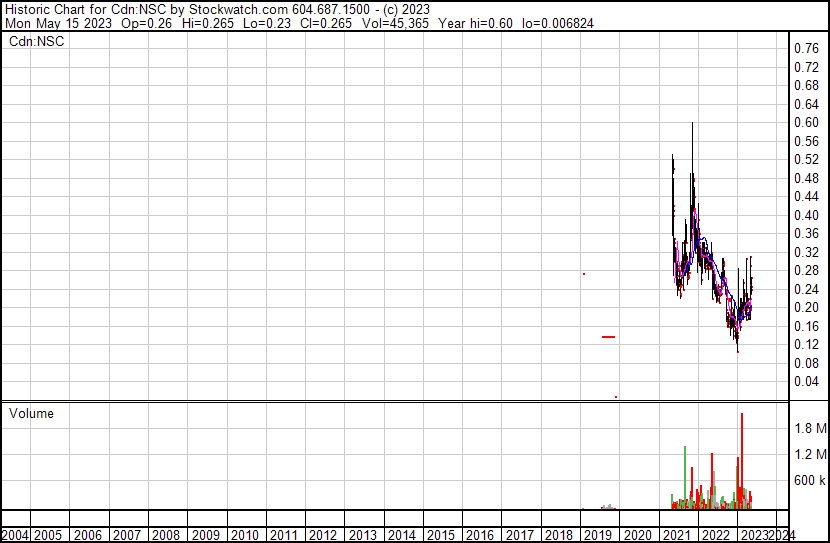This screenshot has height=543, width=830.
Task: Click the 1.8 M volume axis label
Action: coord(809,428)
